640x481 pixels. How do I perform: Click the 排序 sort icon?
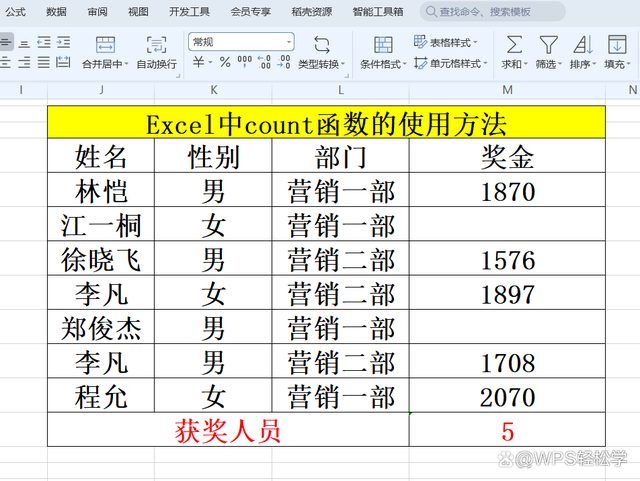pos(582,45)
